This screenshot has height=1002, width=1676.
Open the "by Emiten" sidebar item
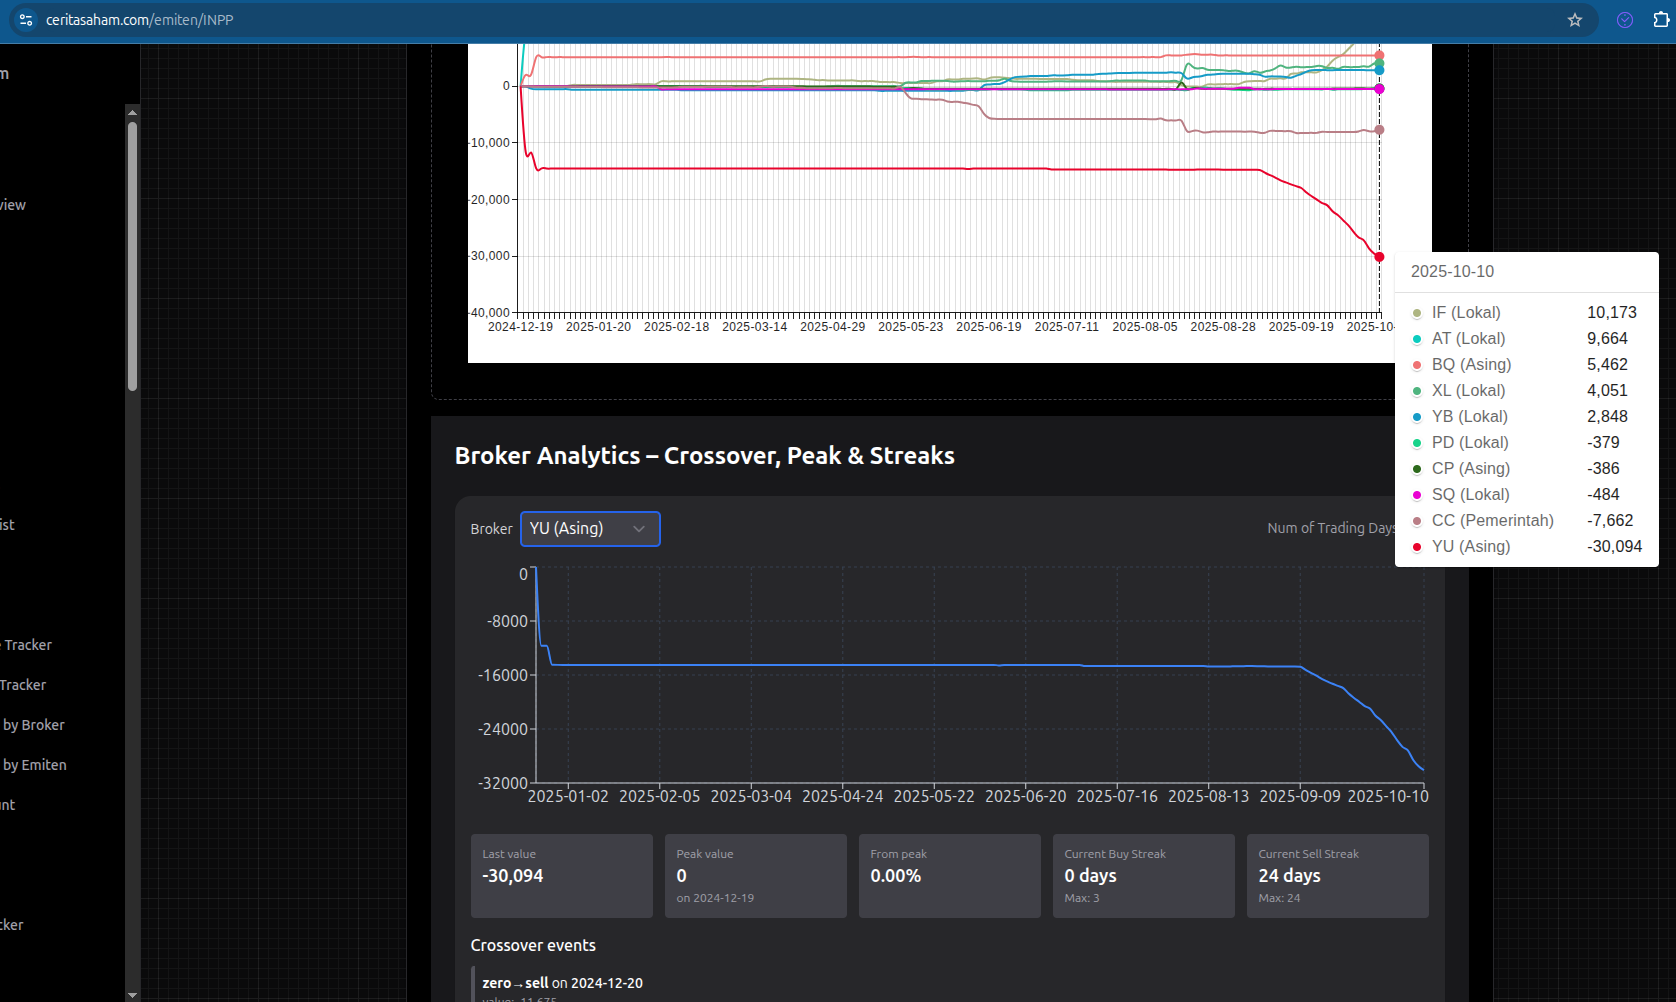(x=34, y=765)
